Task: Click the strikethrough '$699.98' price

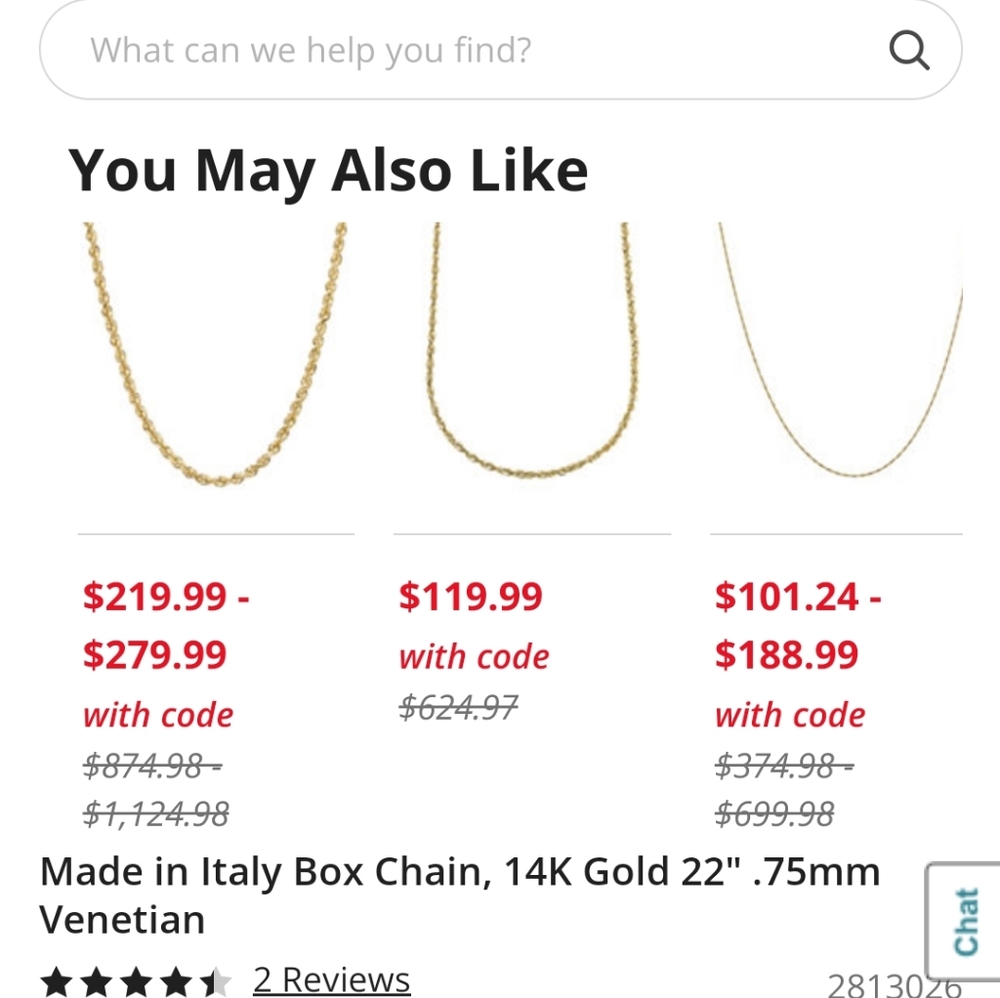Action: (x=773, y=811)
